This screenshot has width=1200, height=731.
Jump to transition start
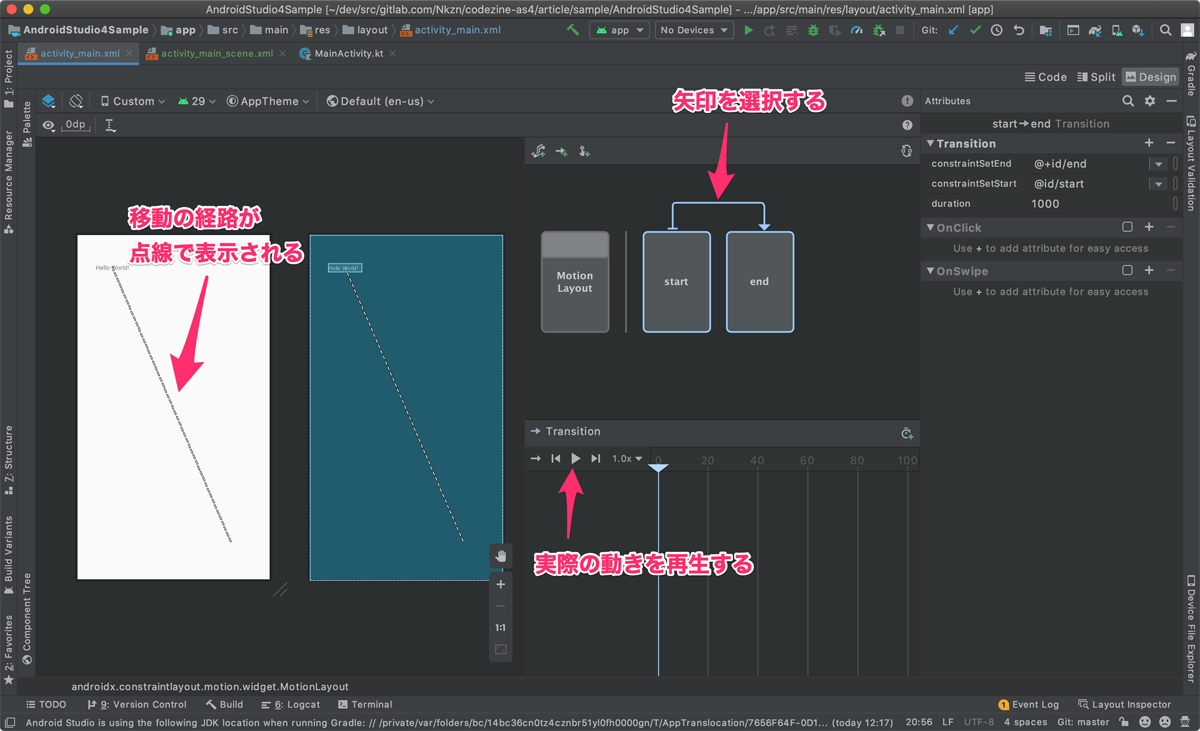[556, 458]
